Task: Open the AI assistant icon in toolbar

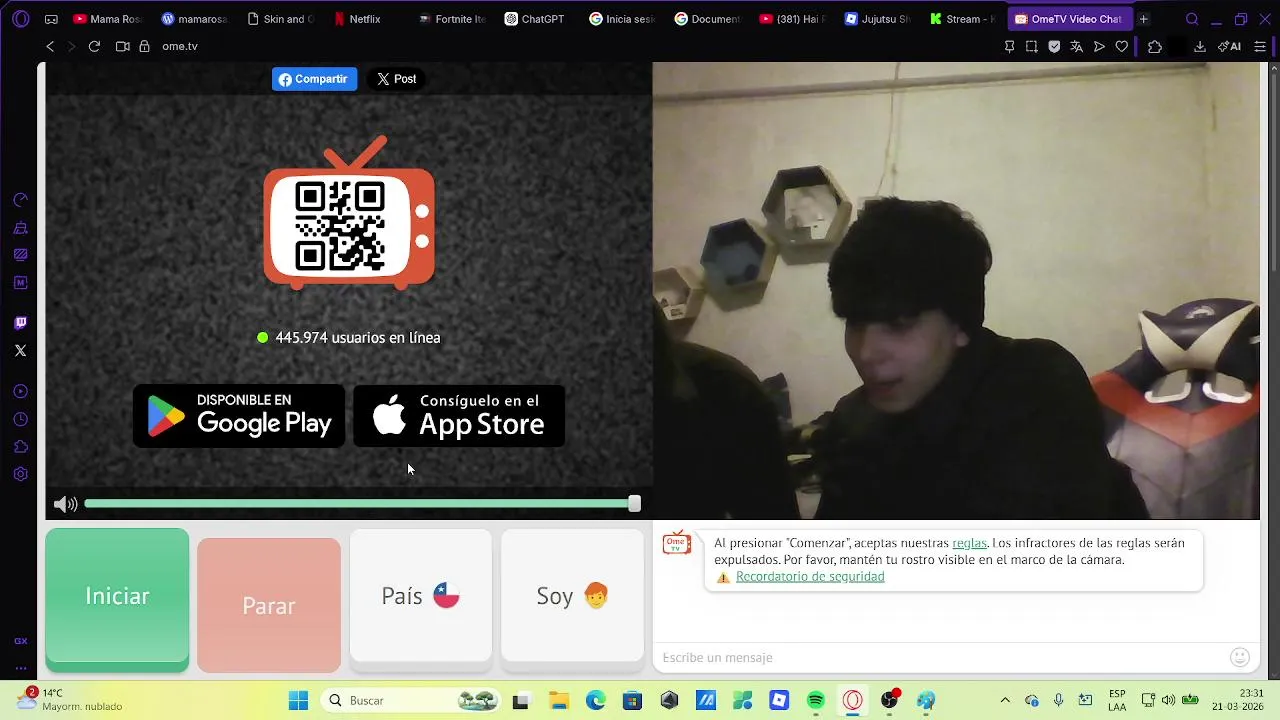Action: [x=1231, y=46]
